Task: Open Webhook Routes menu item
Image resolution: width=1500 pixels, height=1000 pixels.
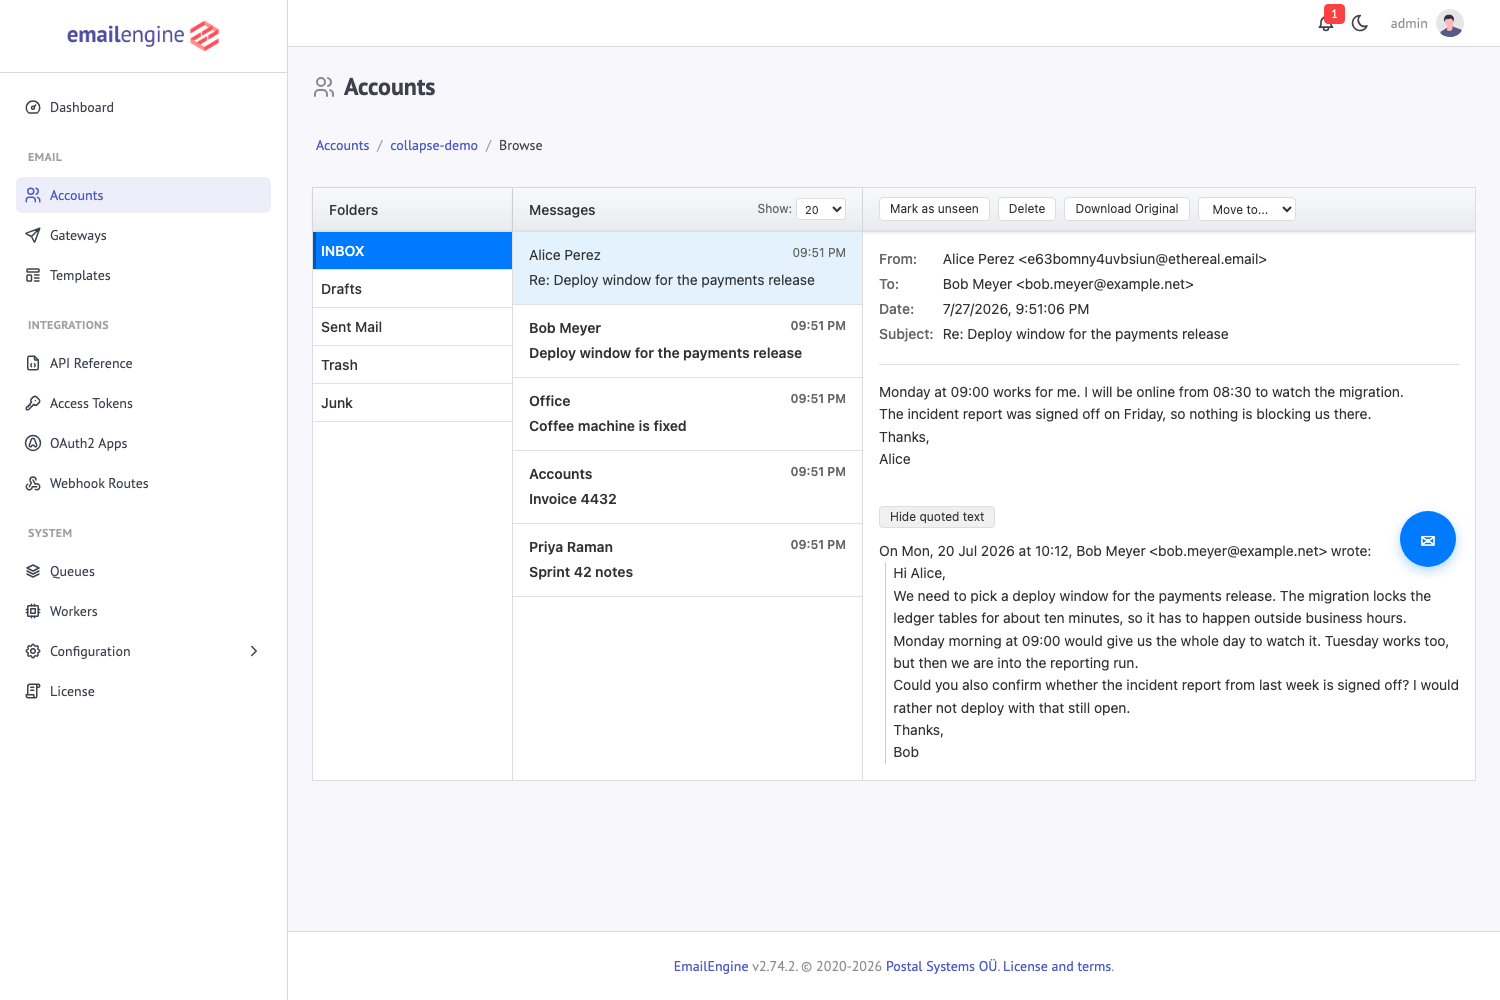Action: (143, 483)
